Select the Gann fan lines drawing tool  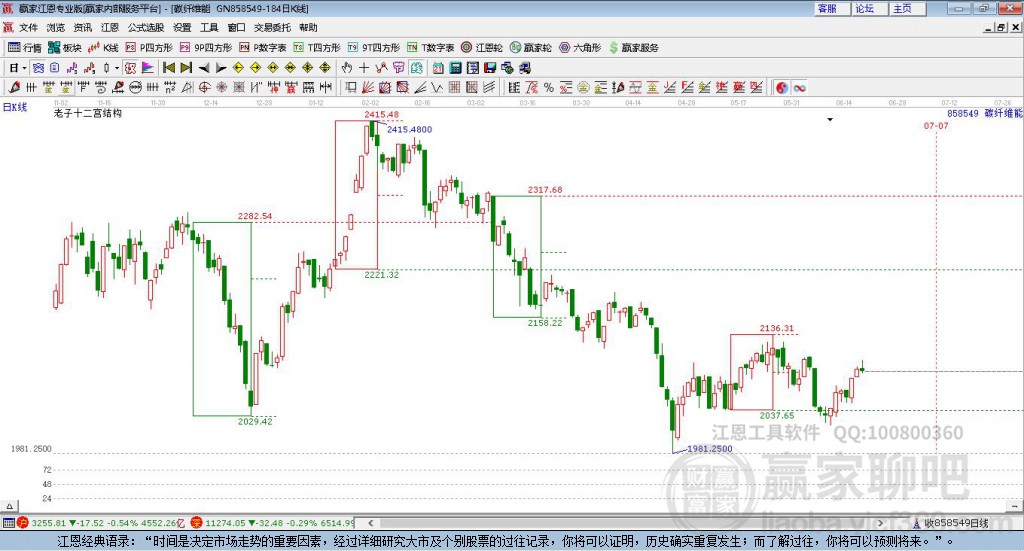click(x=367, y=87)
